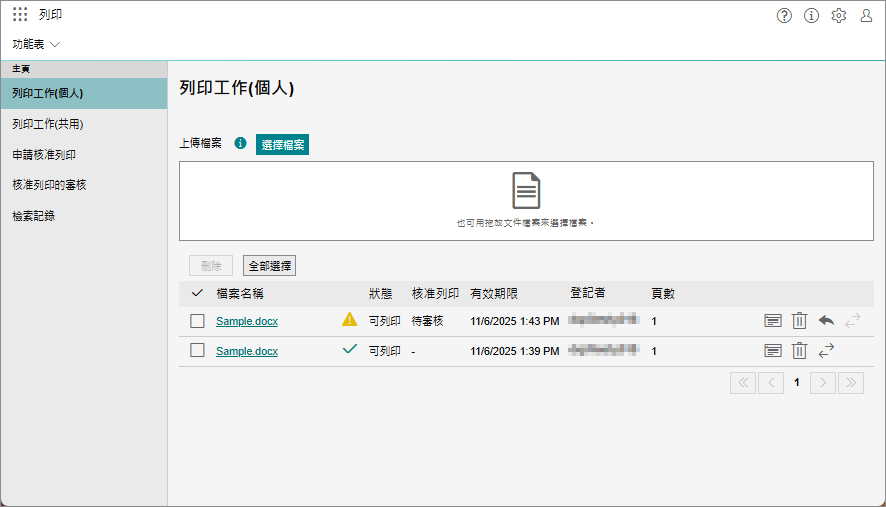886x507 pixels.
Task: Jump to last page in pagination
Action: coord(851,382)
